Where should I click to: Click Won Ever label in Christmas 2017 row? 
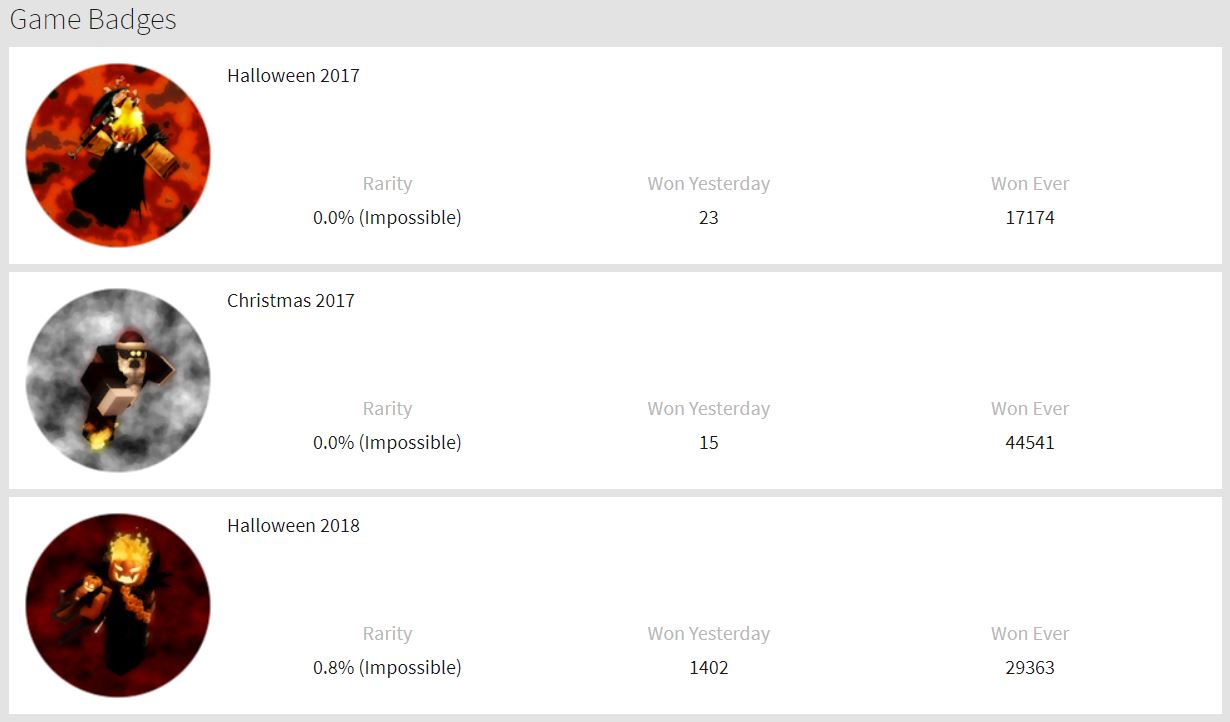coord(1030,409)
